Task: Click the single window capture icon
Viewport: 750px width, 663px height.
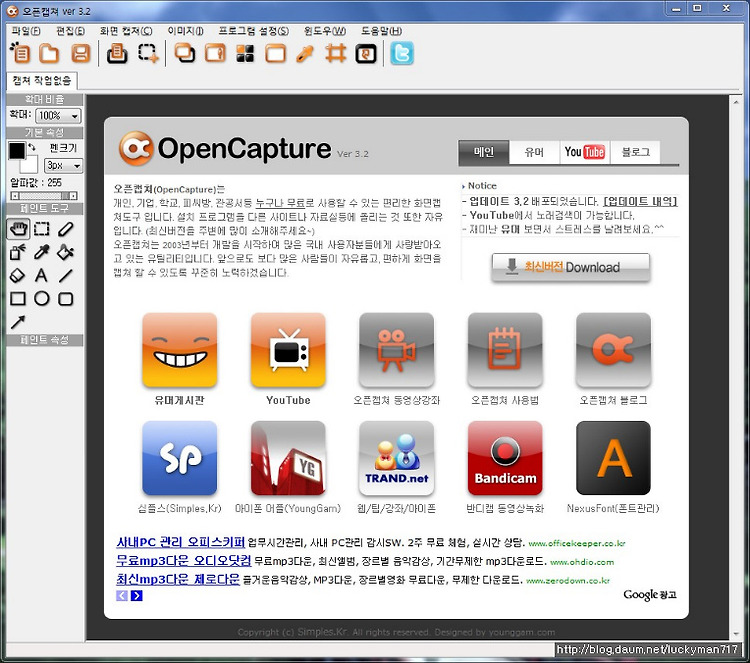Action: 215,53
